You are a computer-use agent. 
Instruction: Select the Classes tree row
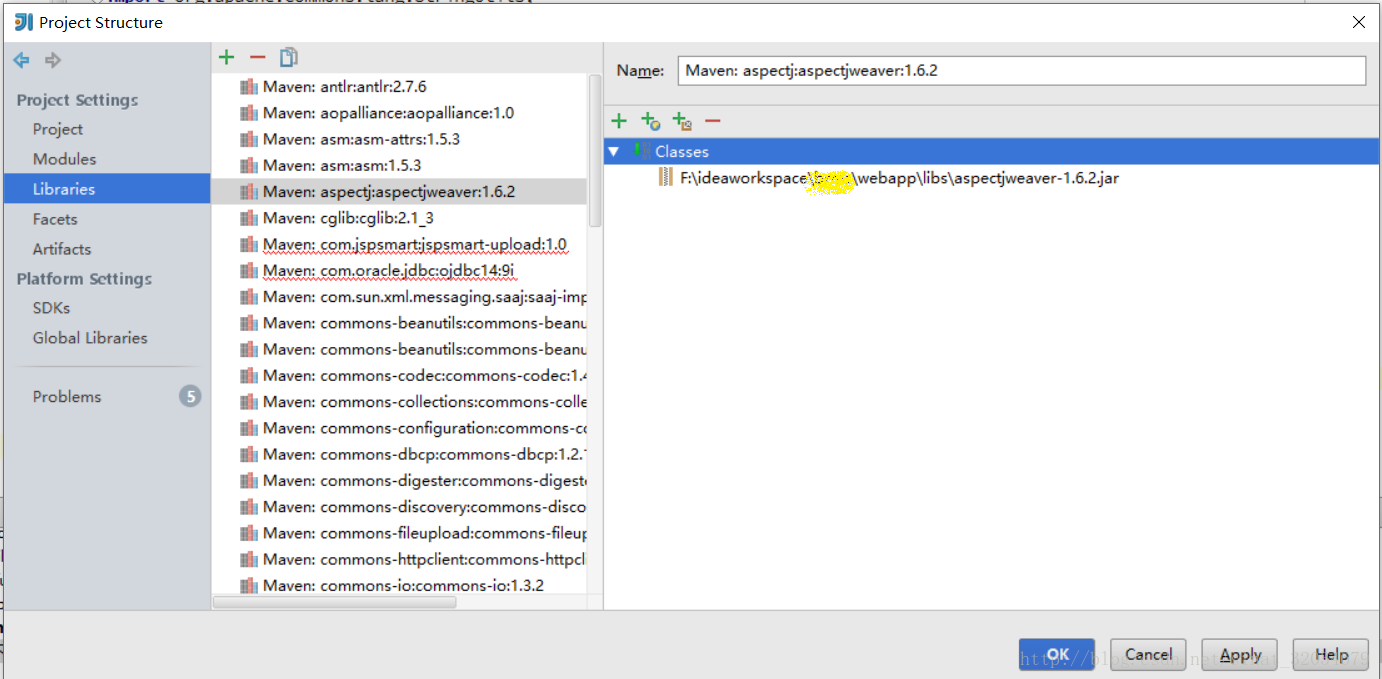click(x=991, y=151)
